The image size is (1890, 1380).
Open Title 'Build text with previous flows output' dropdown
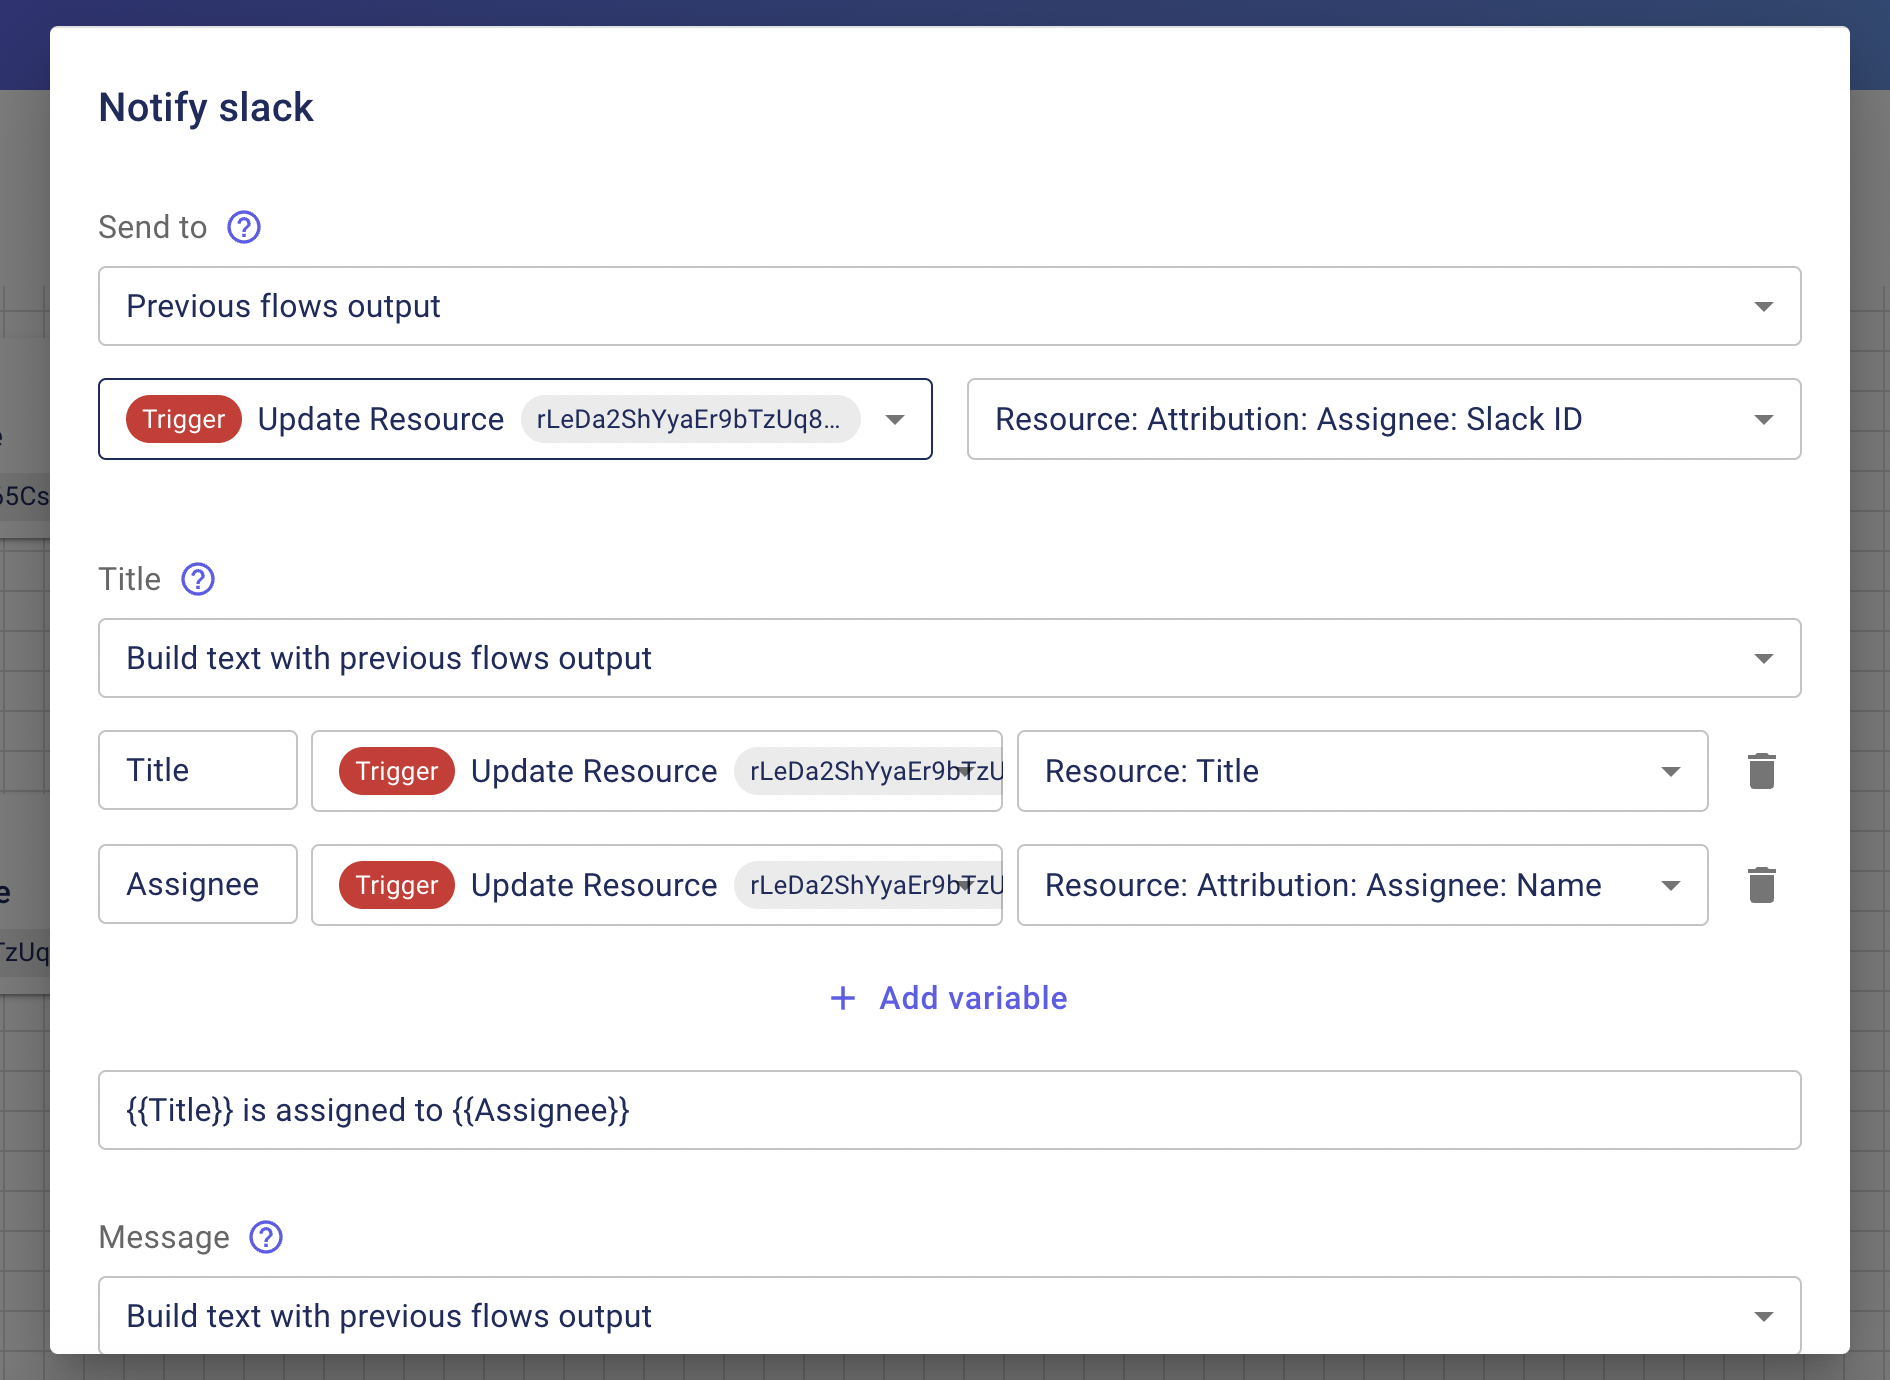pos(949,658)
